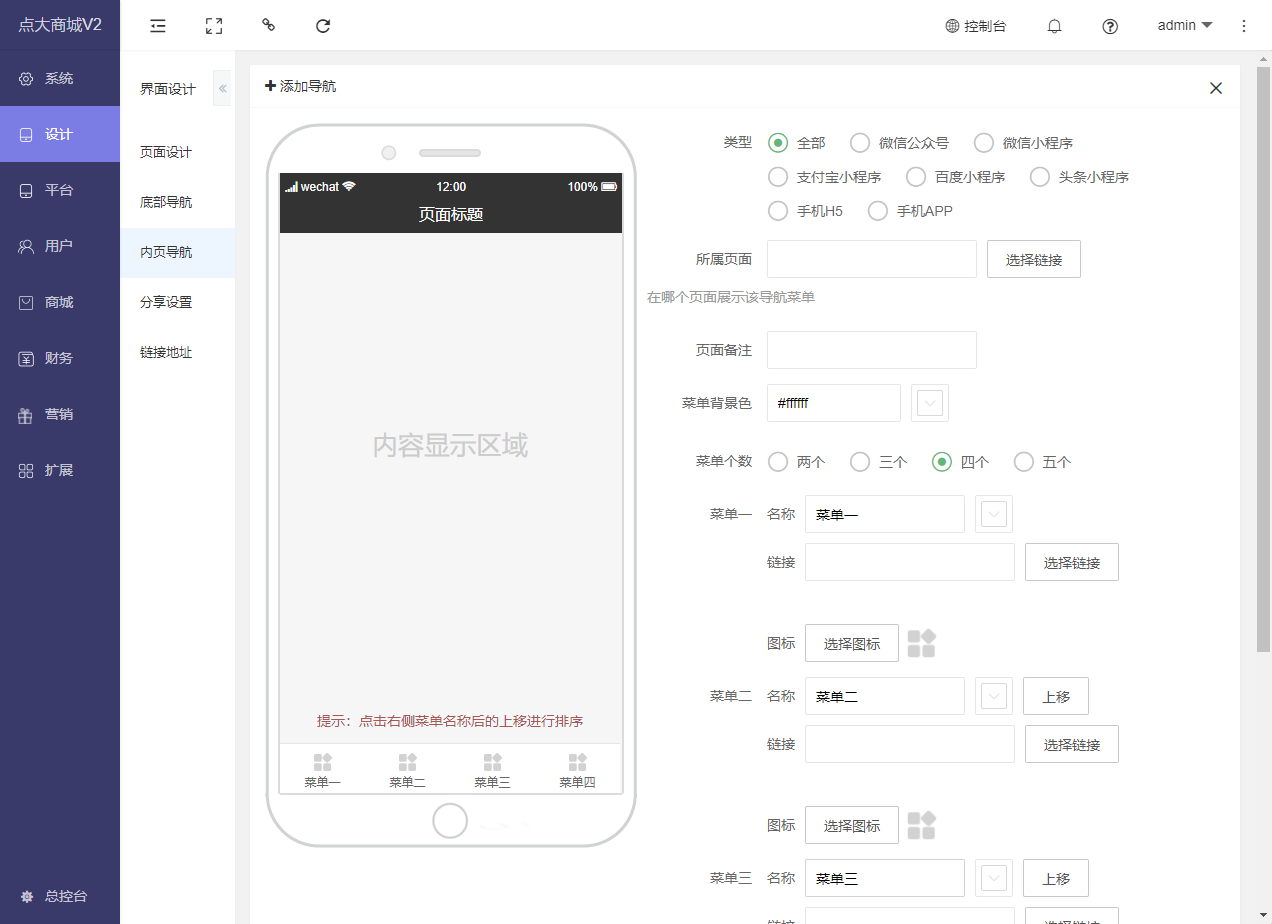Click 选择链接 button next to 所属页面
Image resolution: width=1272 pixels, height=924 pixels.
click(1033, 259)
